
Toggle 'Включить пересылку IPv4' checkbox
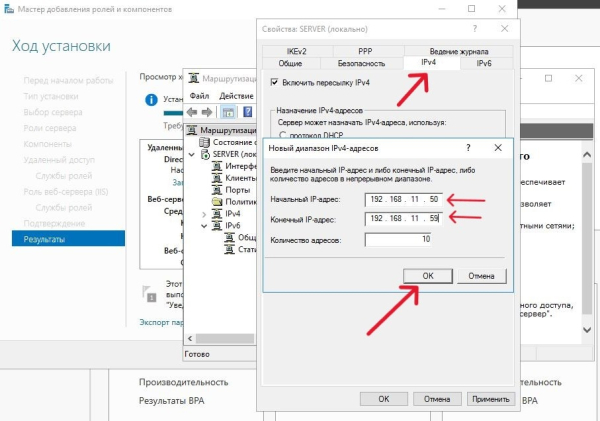[274, 82]
